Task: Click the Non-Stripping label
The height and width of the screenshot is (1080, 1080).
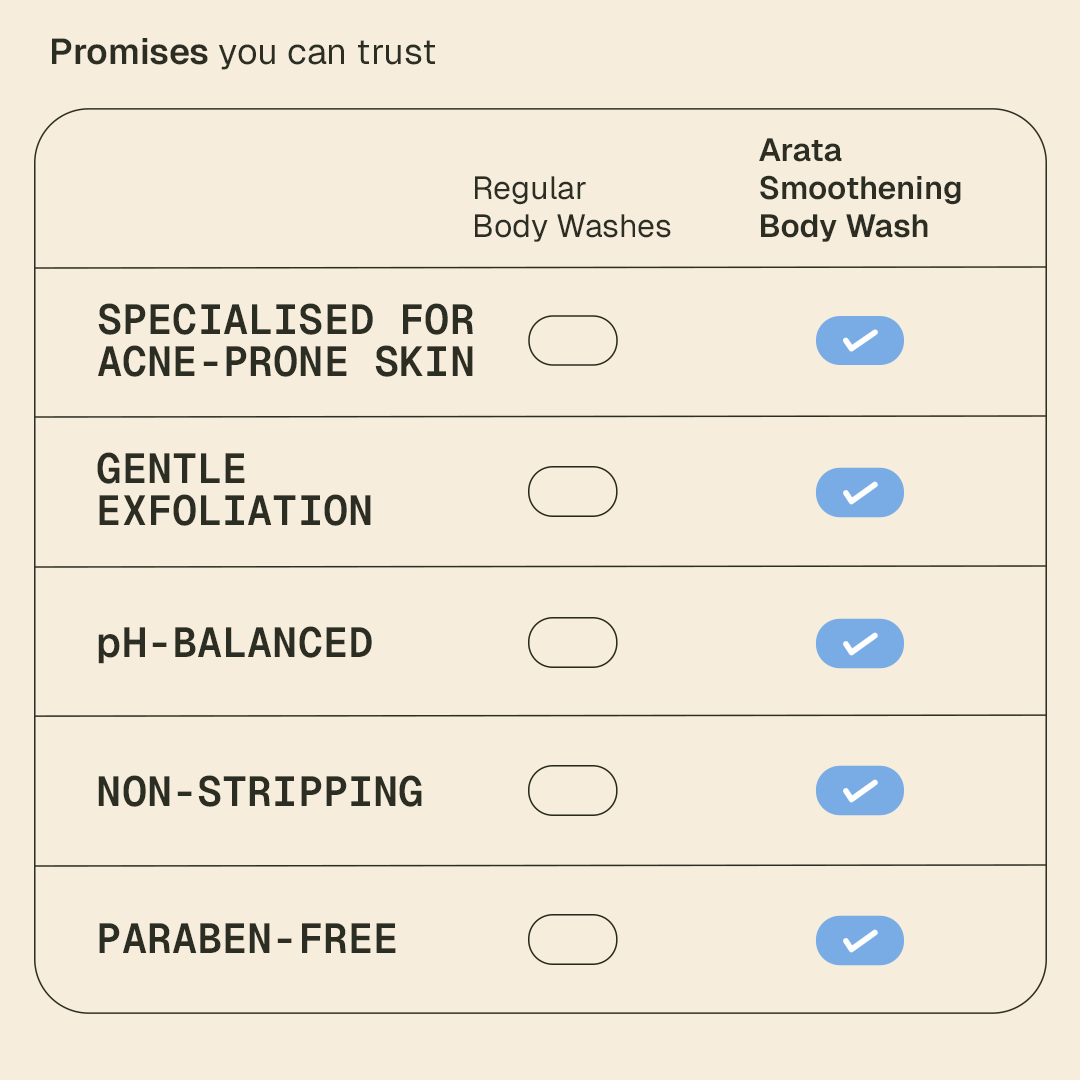Action: [x=259, y=792]
